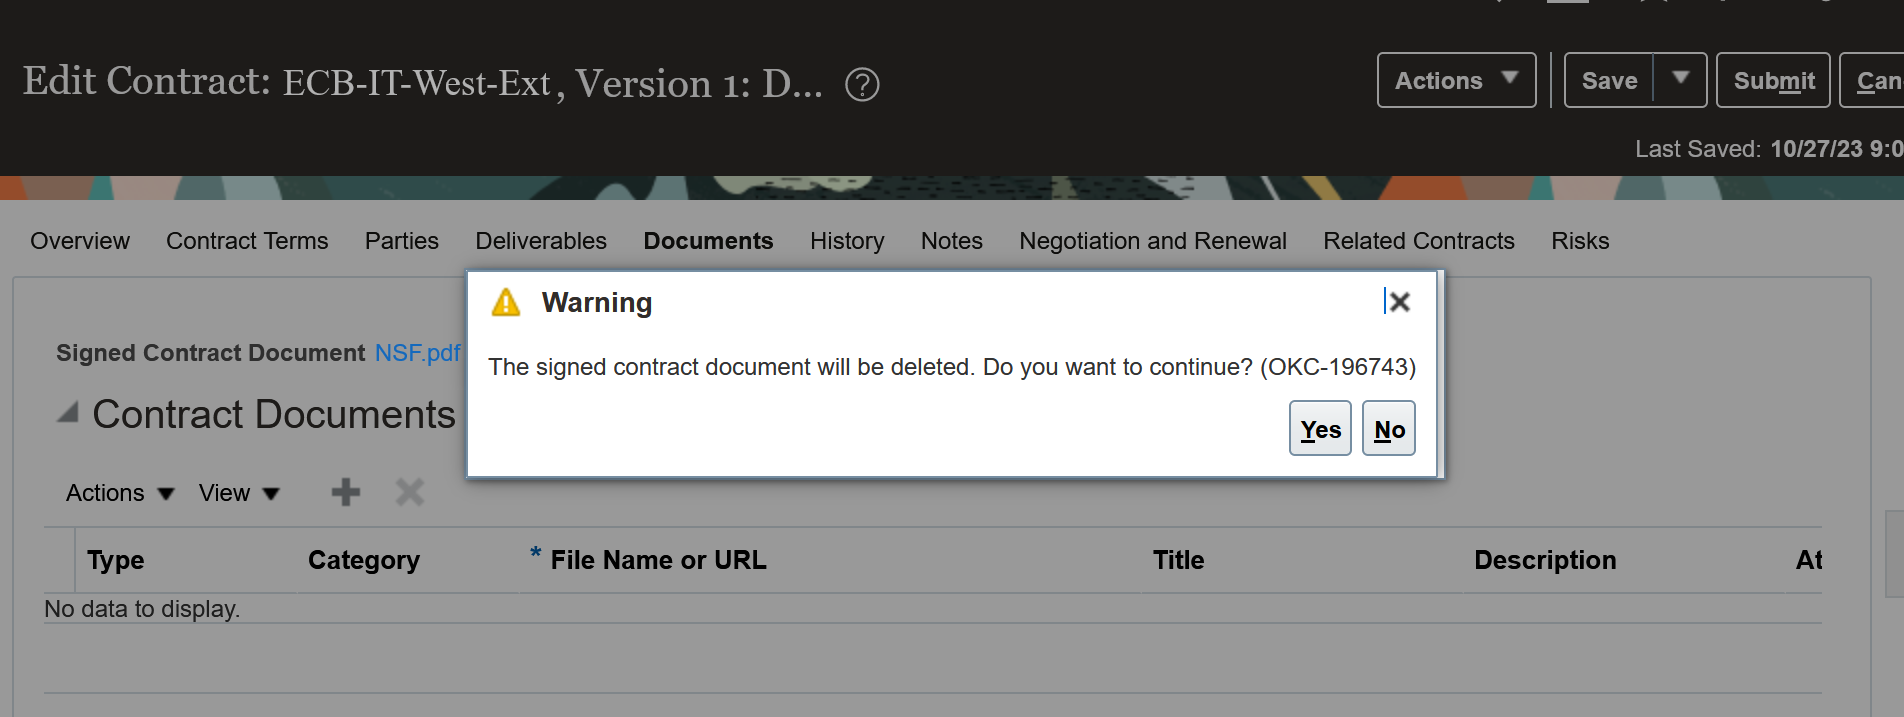
Task: Switch to the History tab
Action: 846,241
